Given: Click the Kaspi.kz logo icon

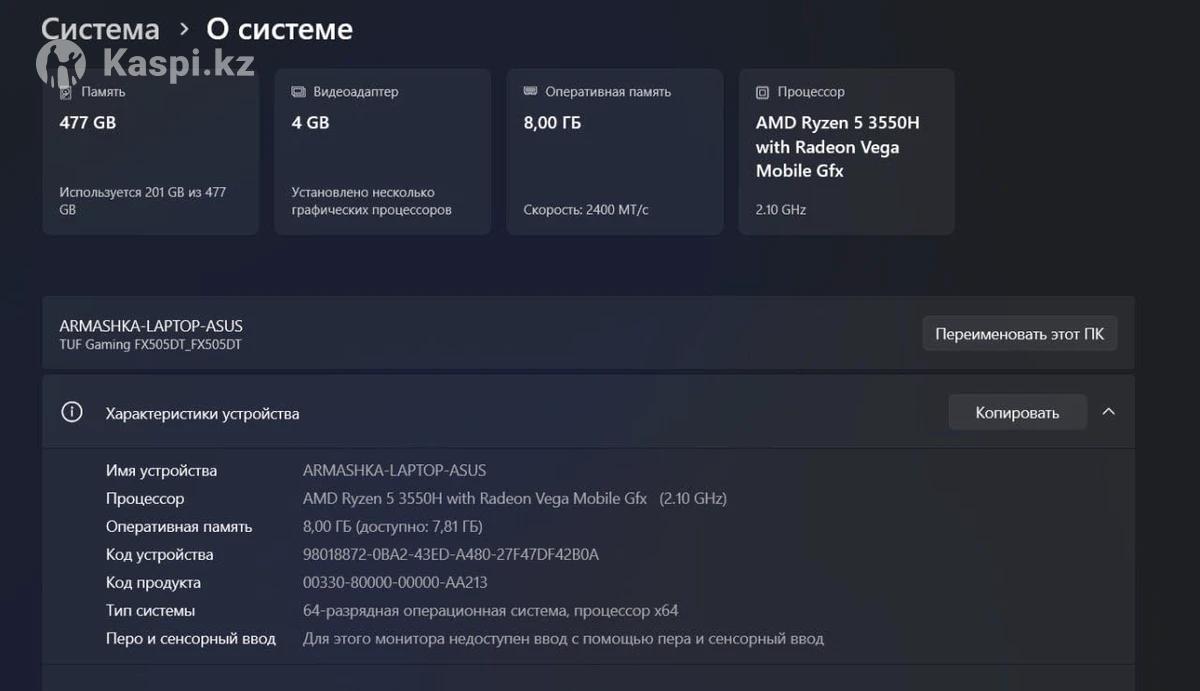Looking at the screenshot, I should pos(60,64).
